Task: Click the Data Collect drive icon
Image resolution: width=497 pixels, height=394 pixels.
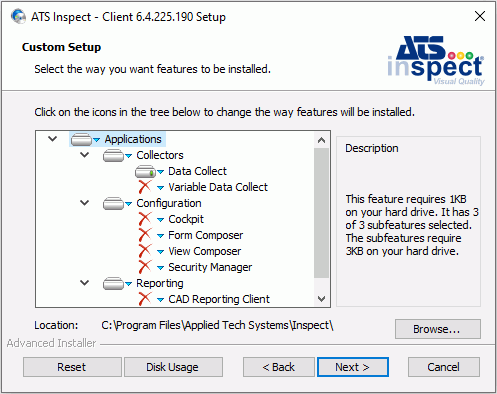Action: 146,171
